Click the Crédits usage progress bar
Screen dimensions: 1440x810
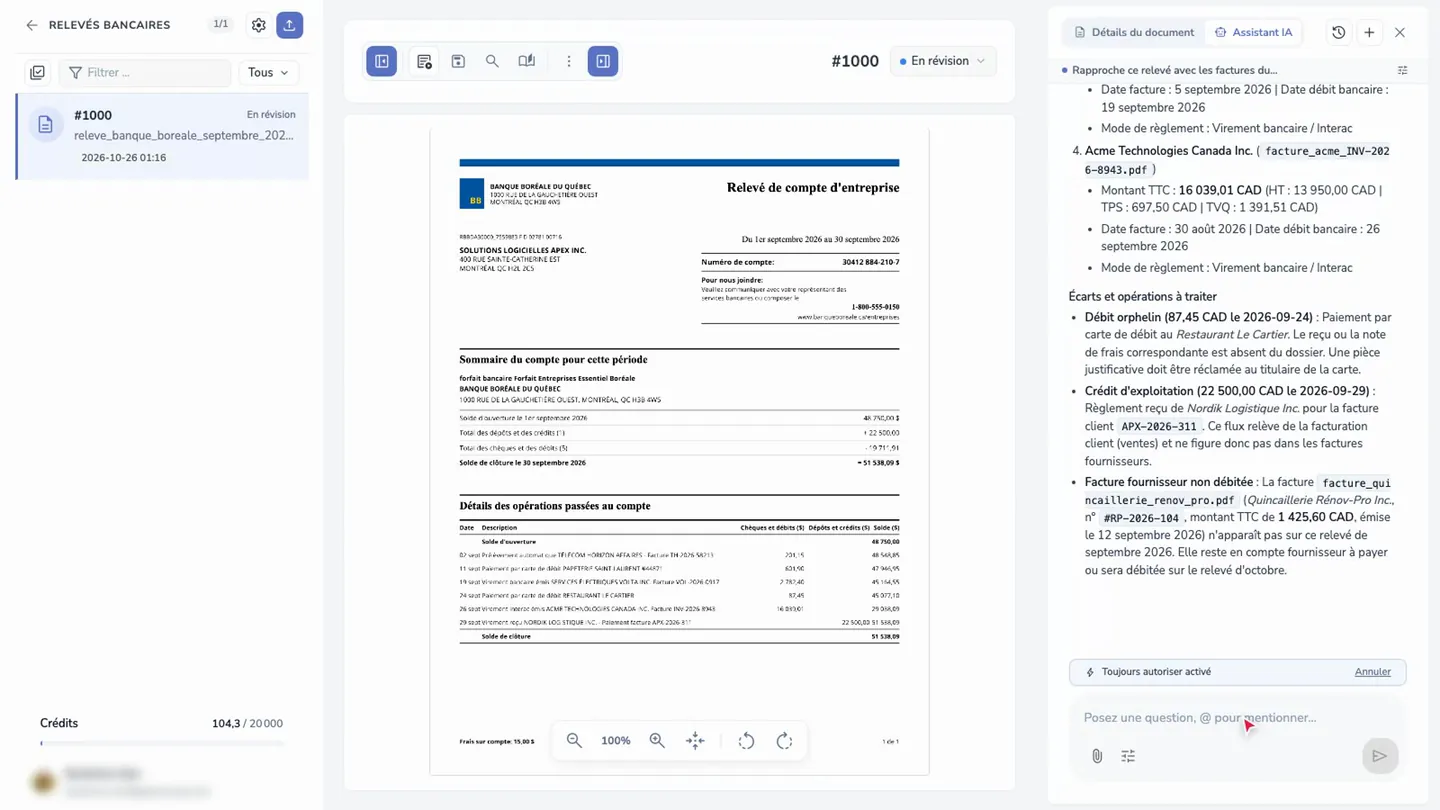pos(162,743)
